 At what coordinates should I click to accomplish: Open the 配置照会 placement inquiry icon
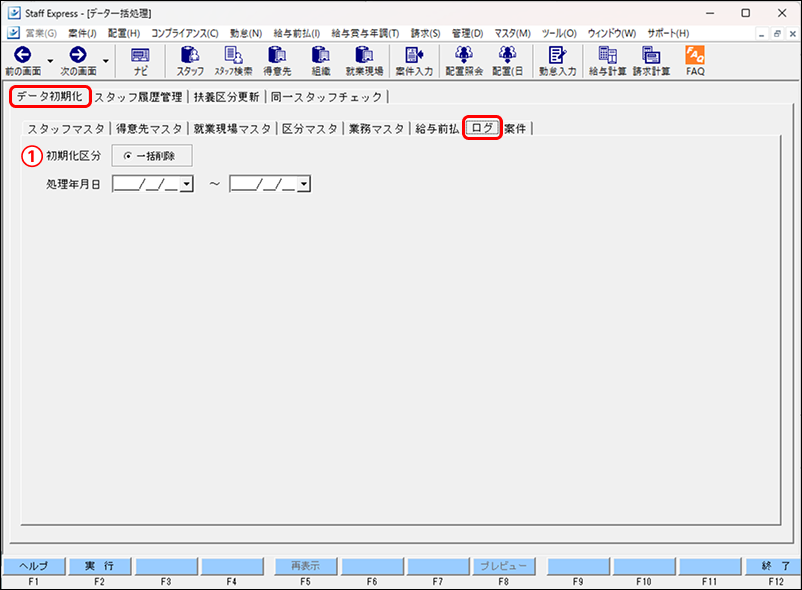click(463, 60)
